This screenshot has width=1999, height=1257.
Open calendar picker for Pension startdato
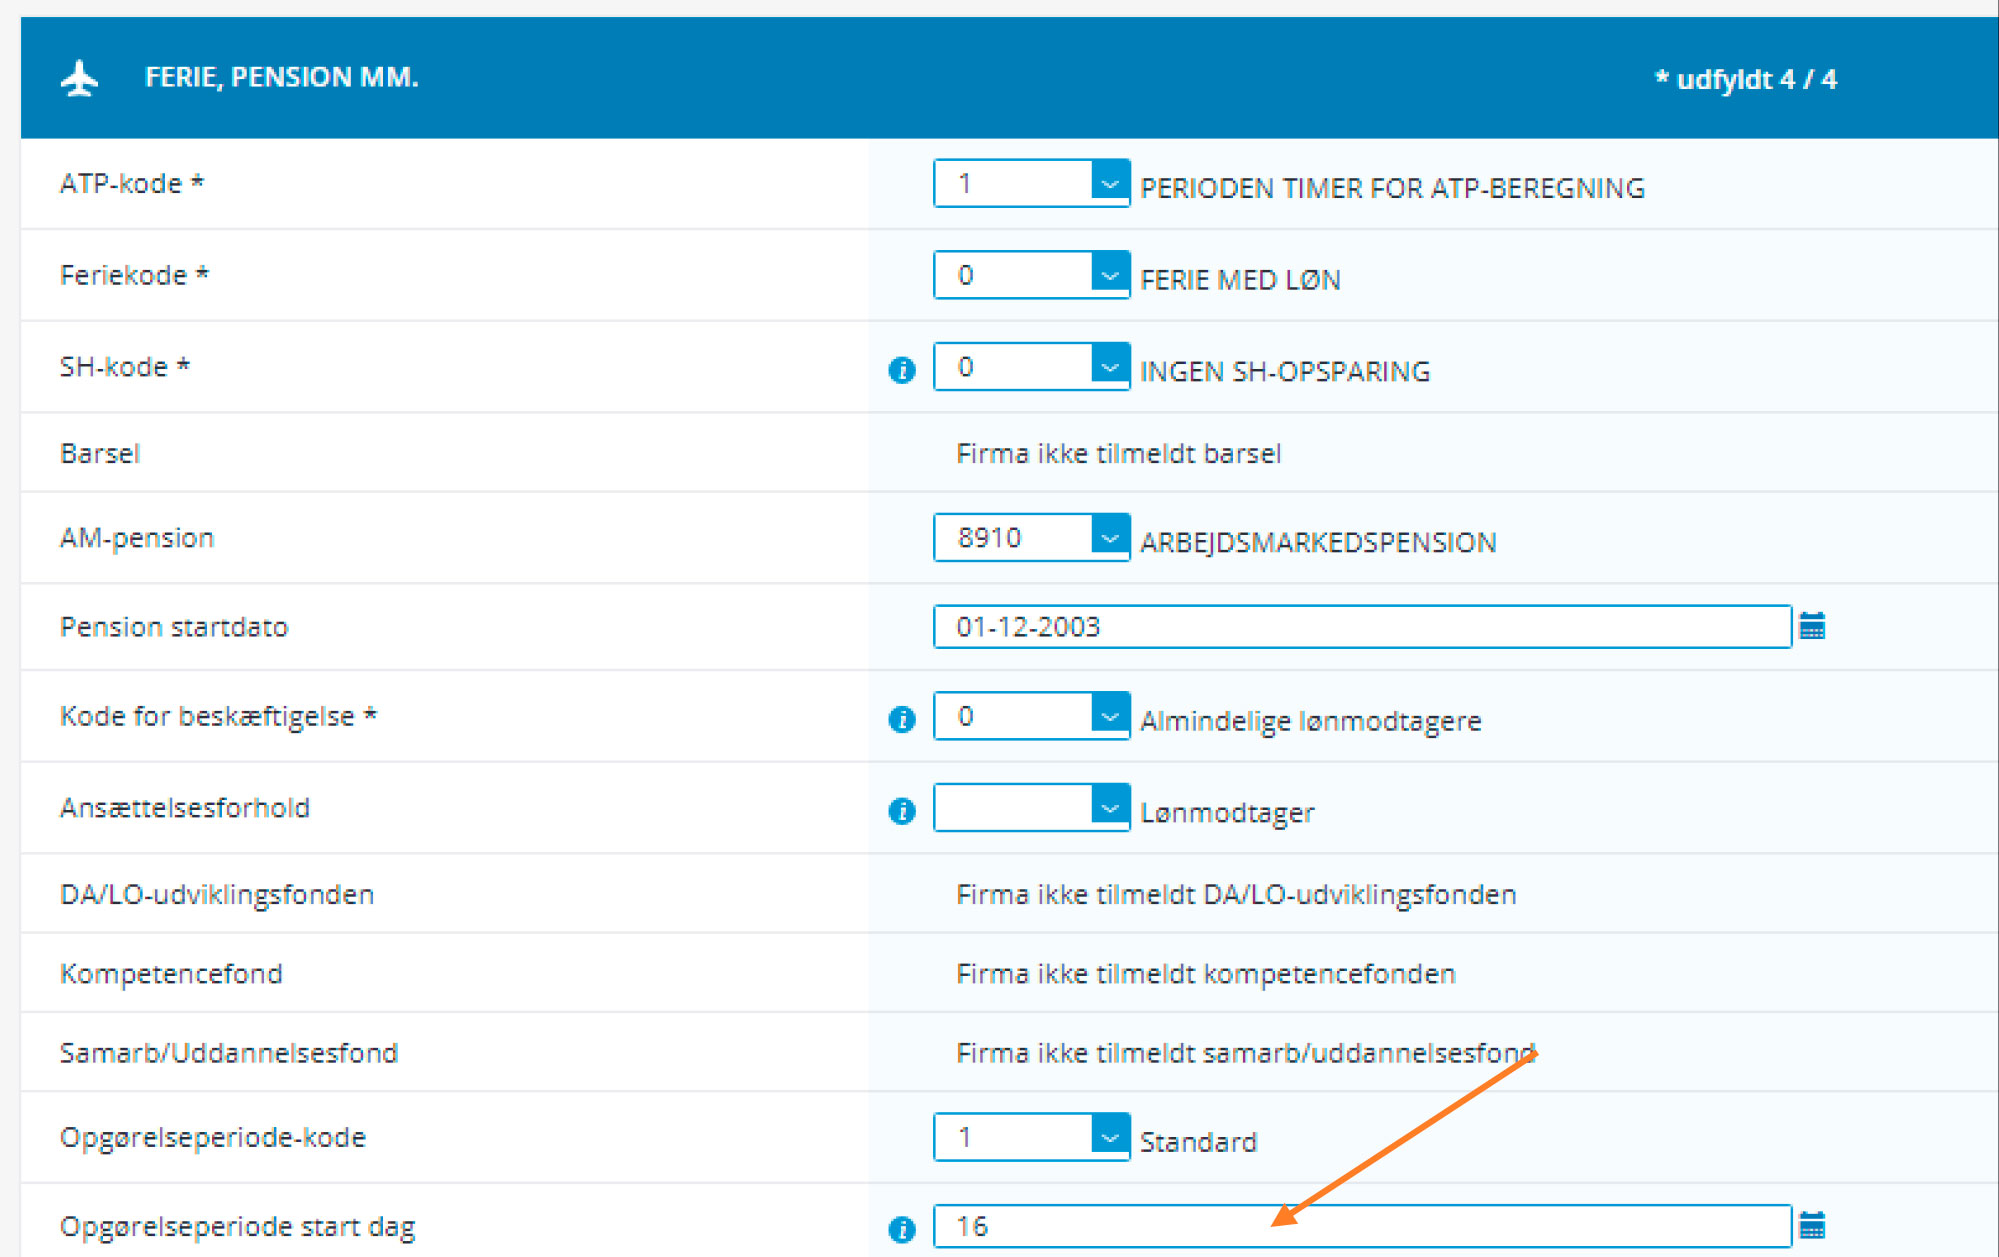point(1812,627)
